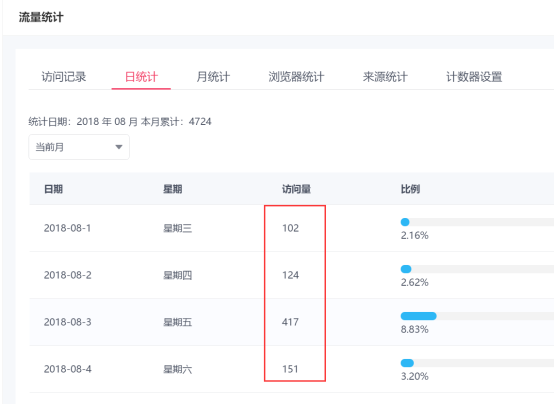Viewport: 554px width, 405px height.
Task: Click the 星期 column header
Action: (x=172, y=189)
